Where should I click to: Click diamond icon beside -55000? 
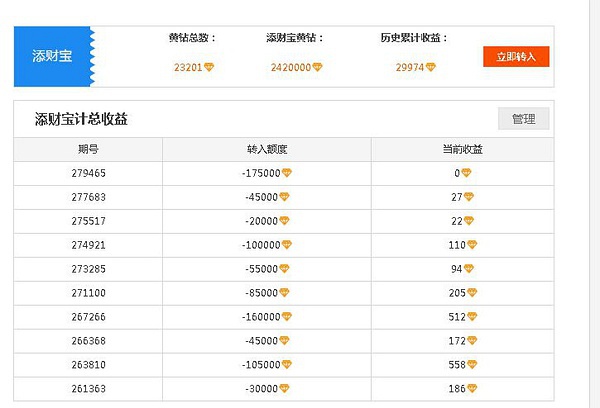284,269
